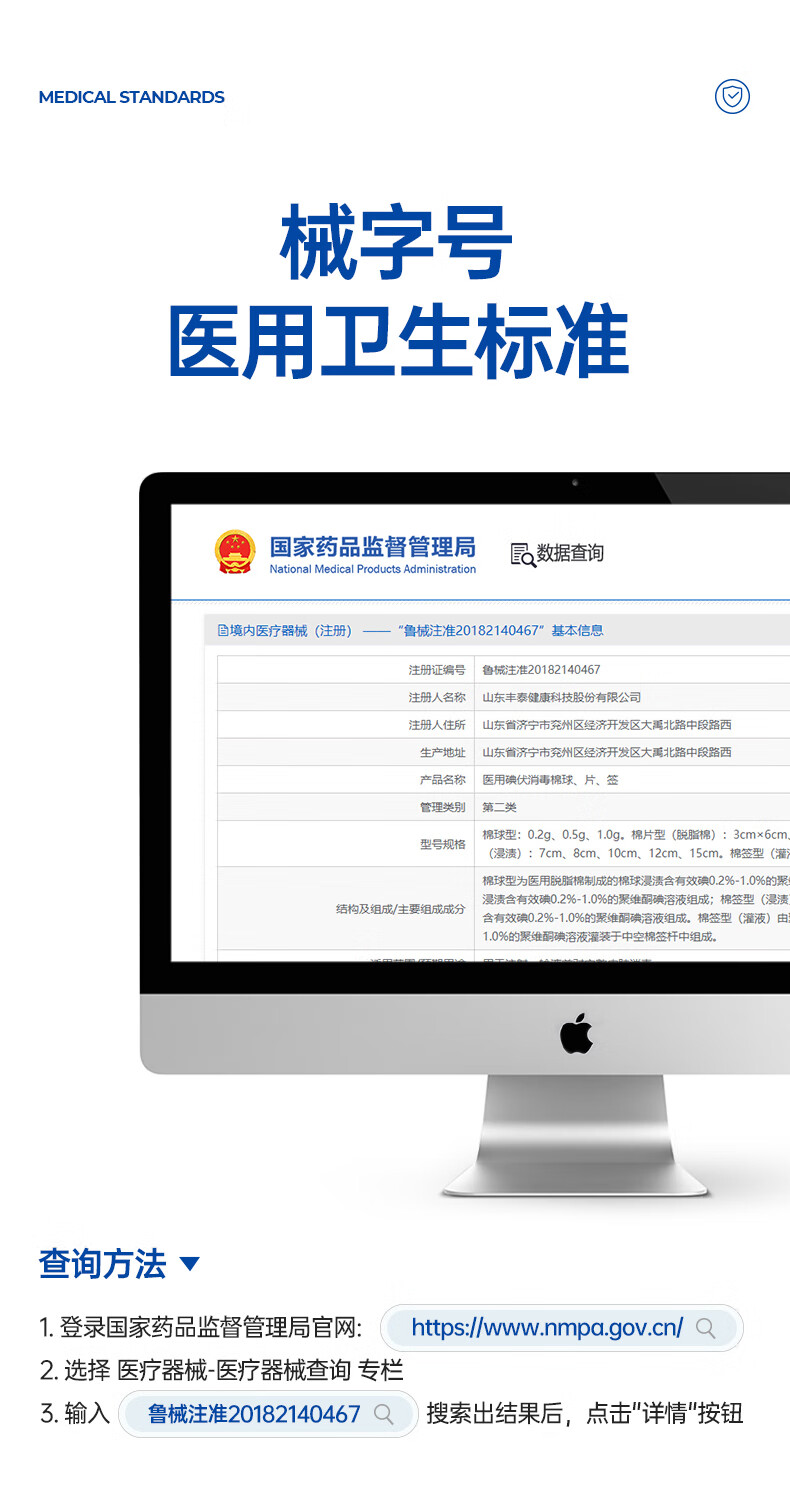Viewport: 790px width, 1495px height.
Task: Click the magnifier beside 鲁械注准20182140467 search pill
Action: (383, 1414)
